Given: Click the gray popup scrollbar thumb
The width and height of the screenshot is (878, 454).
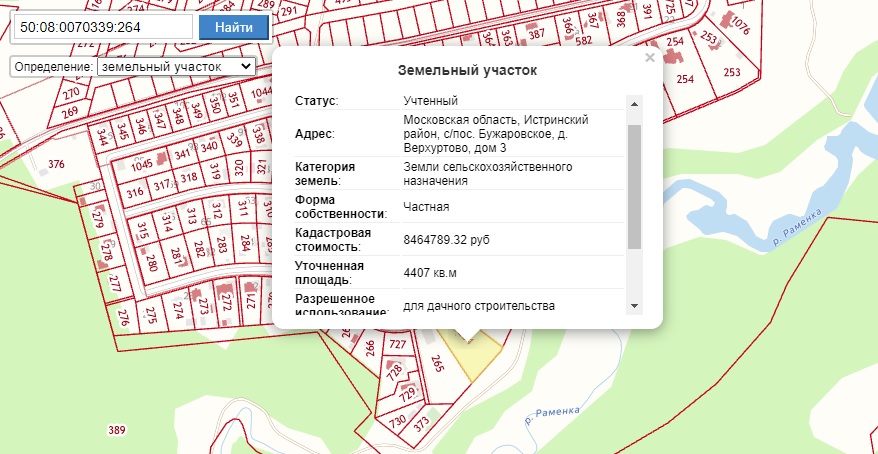Looking at the screenshot, I should [634, 186].
